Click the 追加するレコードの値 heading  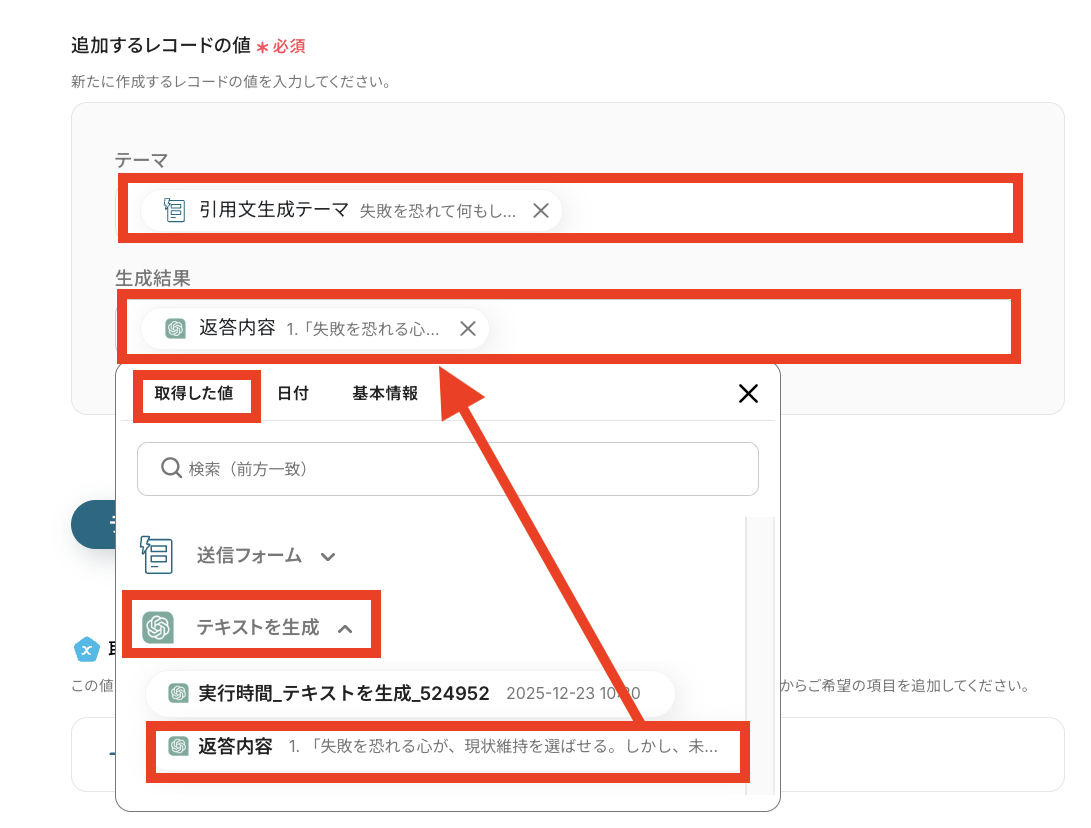pos(161,45)
